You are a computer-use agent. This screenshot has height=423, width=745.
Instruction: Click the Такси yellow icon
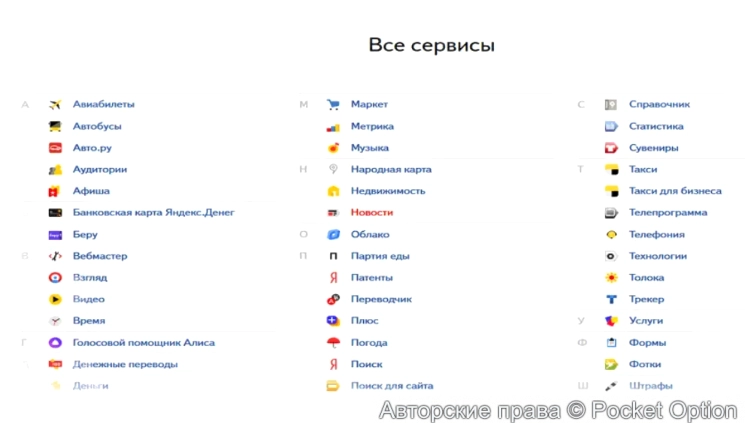[611, 169]
